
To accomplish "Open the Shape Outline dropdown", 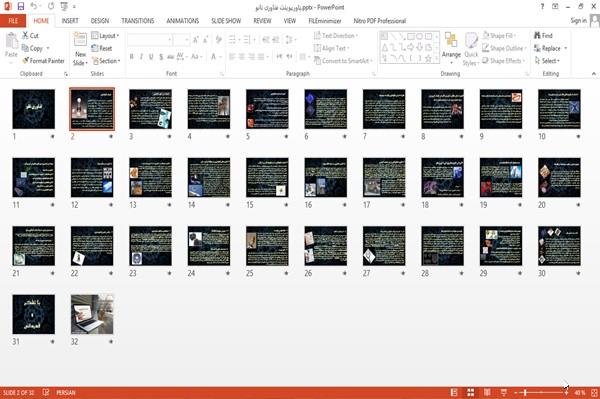I will pos(504,48).
